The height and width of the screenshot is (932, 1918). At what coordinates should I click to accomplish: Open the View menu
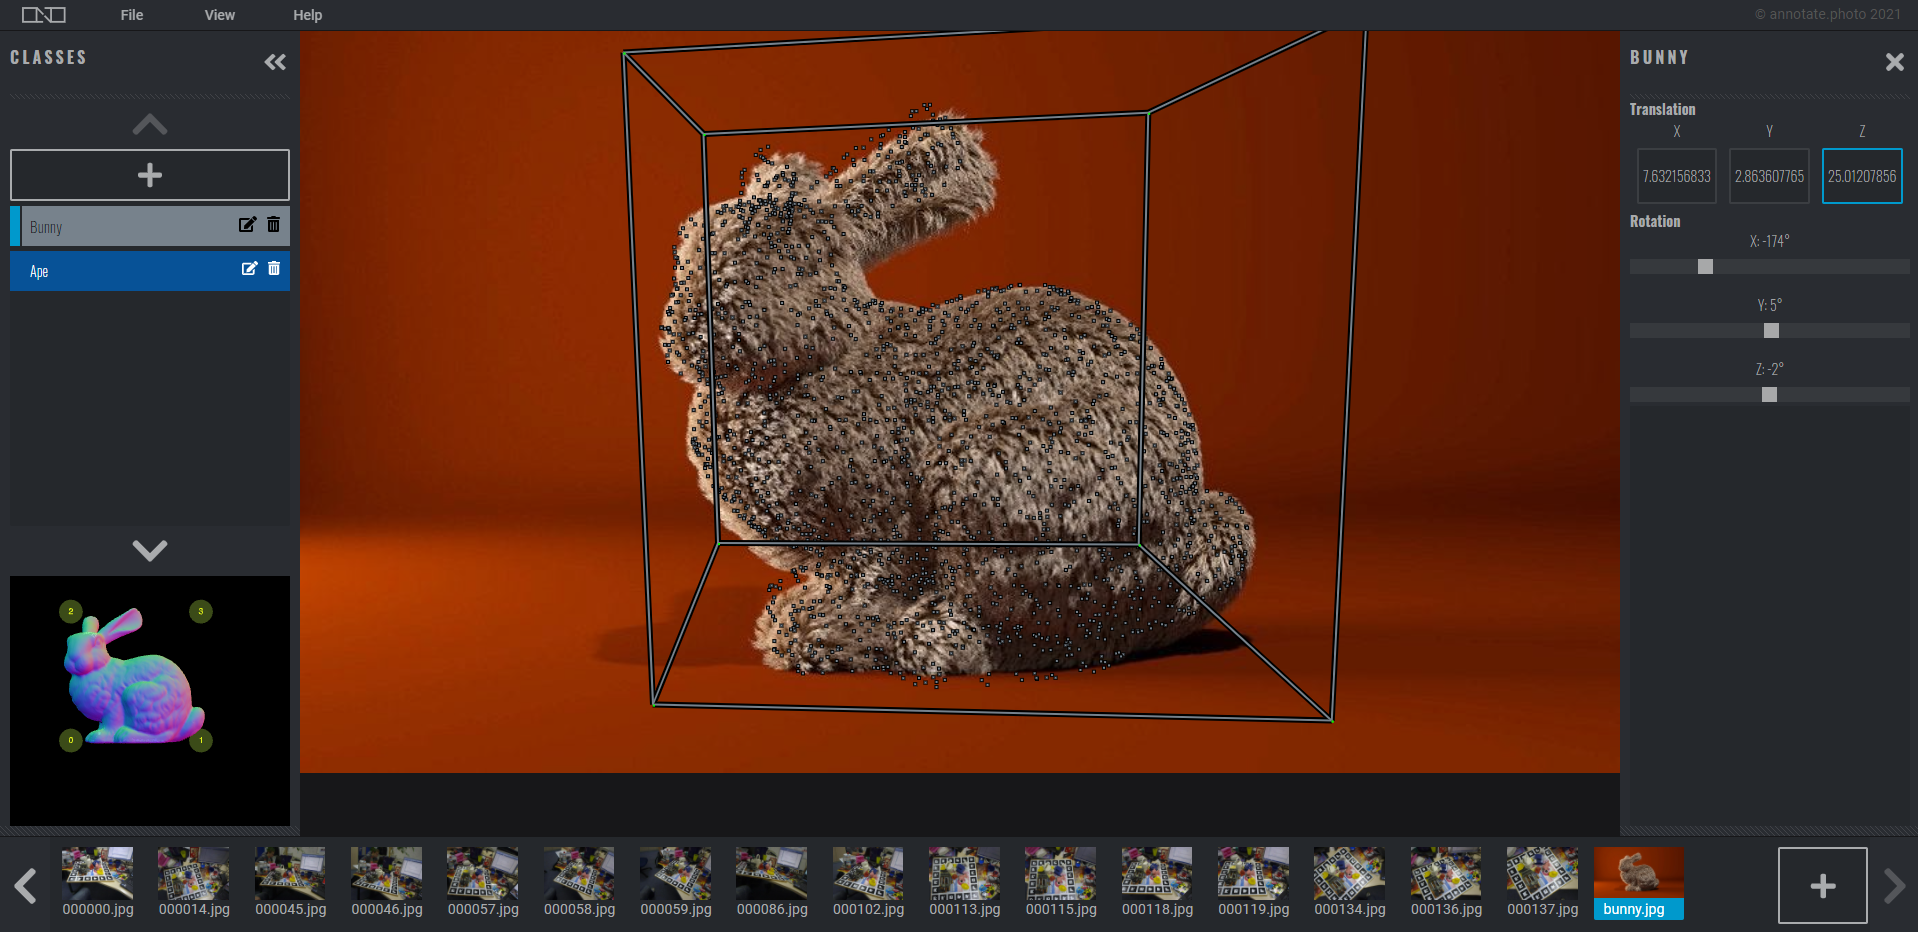coord(220,15)
